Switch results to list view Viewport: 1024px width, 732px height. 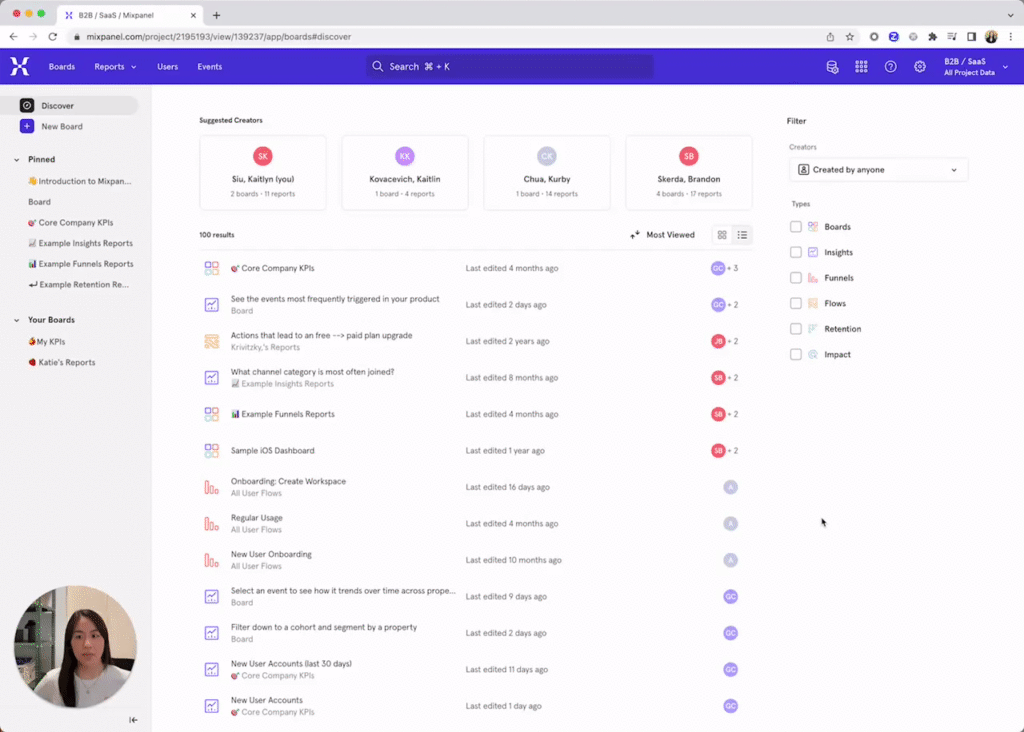743,235
